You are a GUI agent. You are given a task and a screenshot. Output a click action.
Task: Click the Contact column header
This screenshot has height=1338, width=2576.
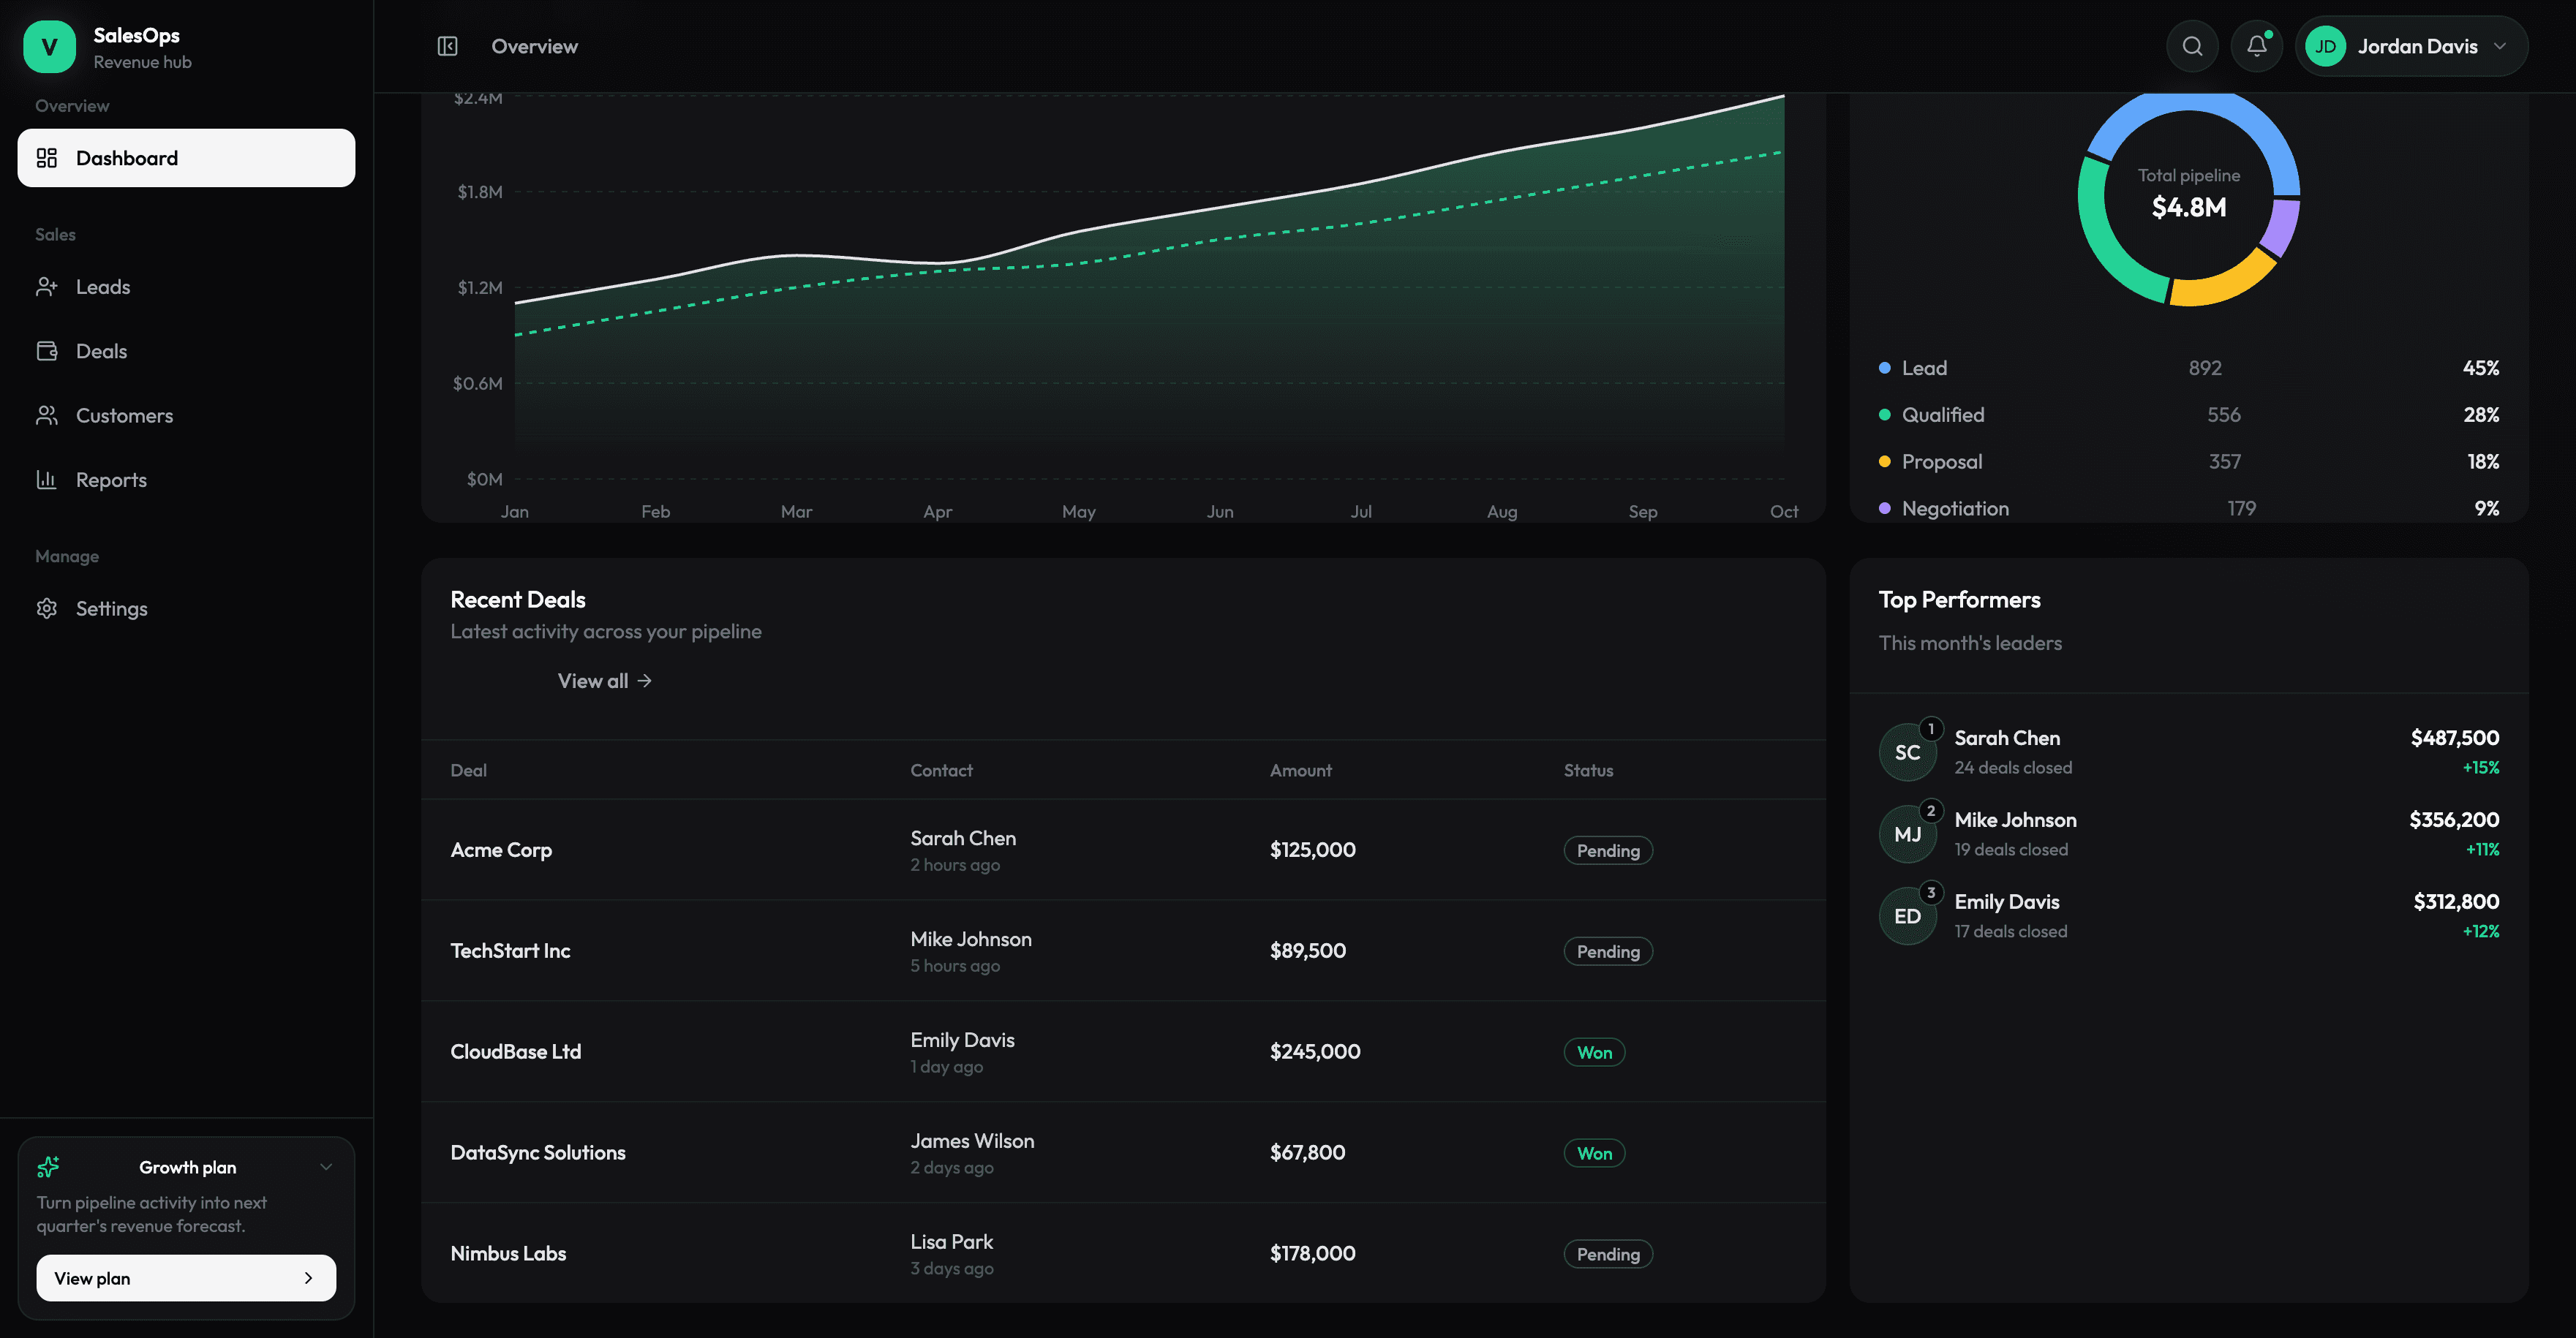pyautogui.click(x=941, y=770)
